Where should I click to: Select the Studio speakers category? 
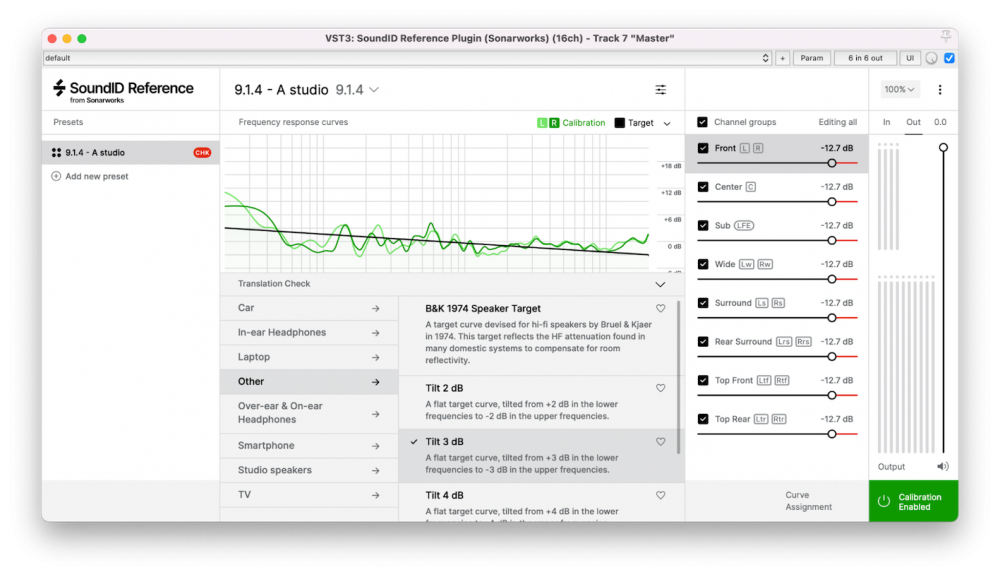pyautogui.click(x=309, y=470)
